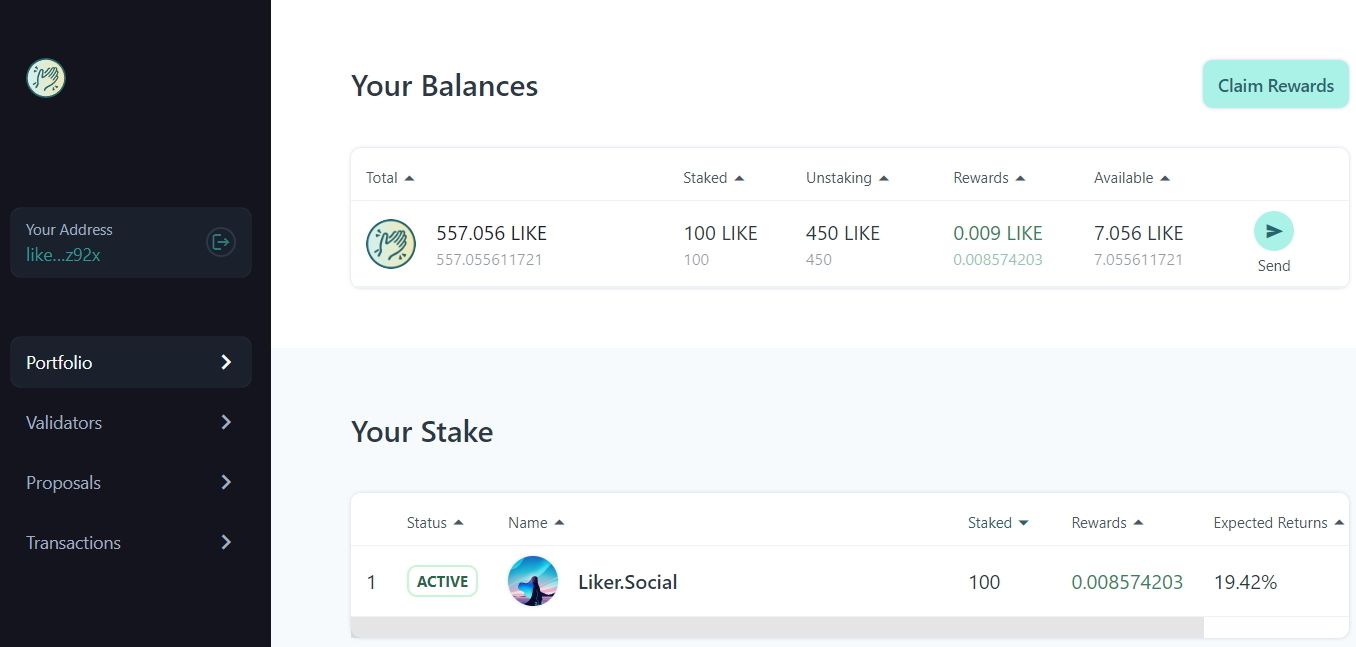Click the horizontal scrollbar under stake table
The image size is (1356, 647).
[776, 628]
